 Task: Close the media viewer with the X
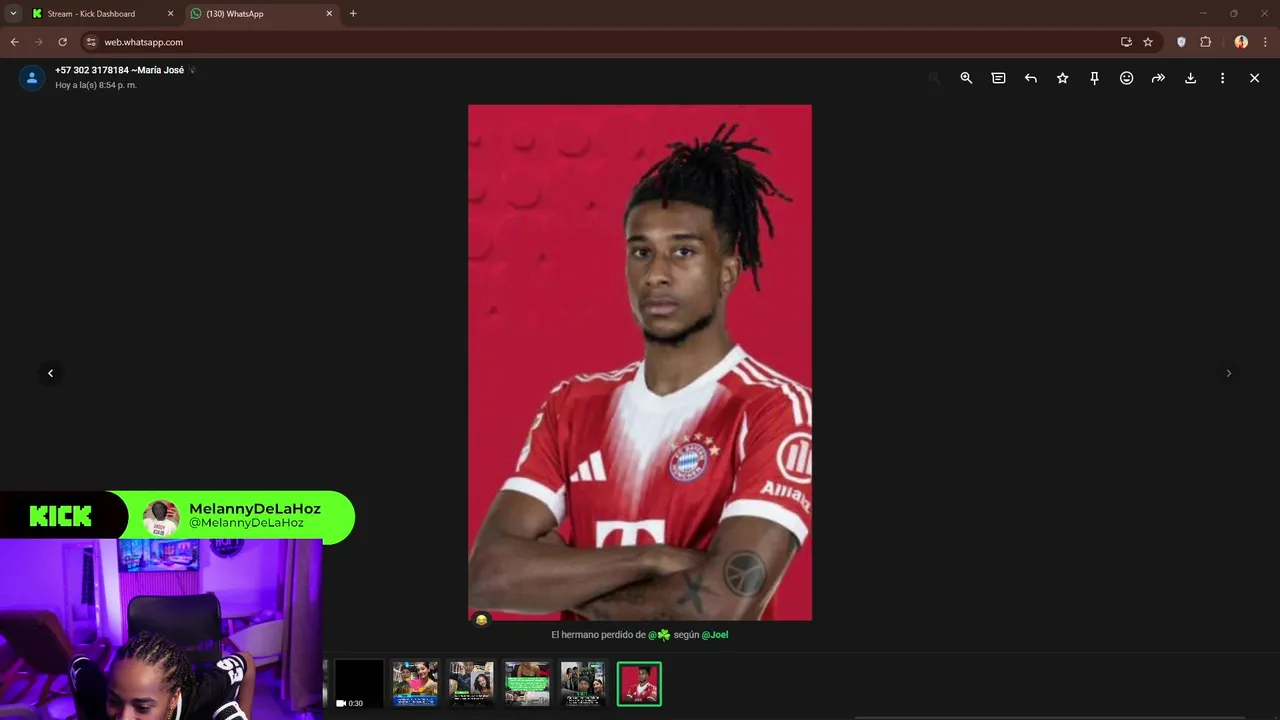(x=1254, y=78)
